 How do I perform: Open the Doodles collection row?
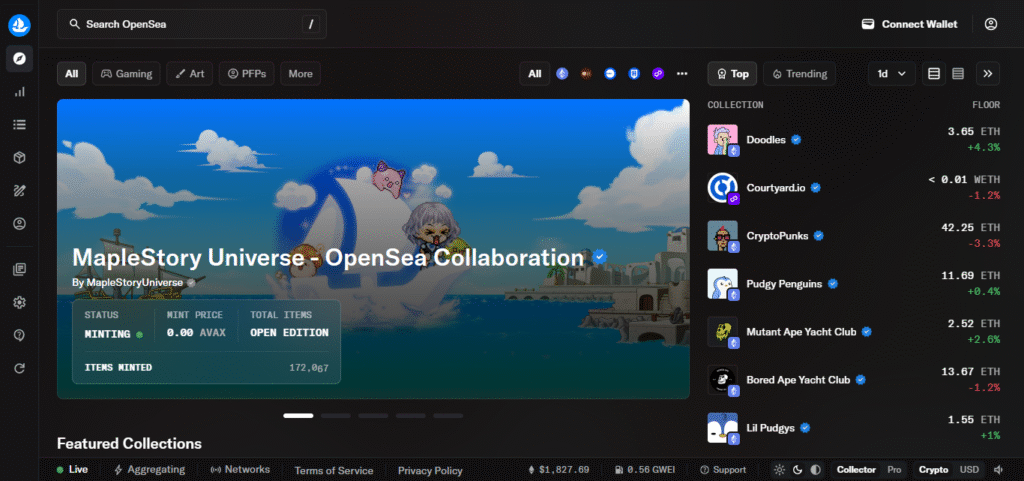pyautogui.click(x=854, y=140)
